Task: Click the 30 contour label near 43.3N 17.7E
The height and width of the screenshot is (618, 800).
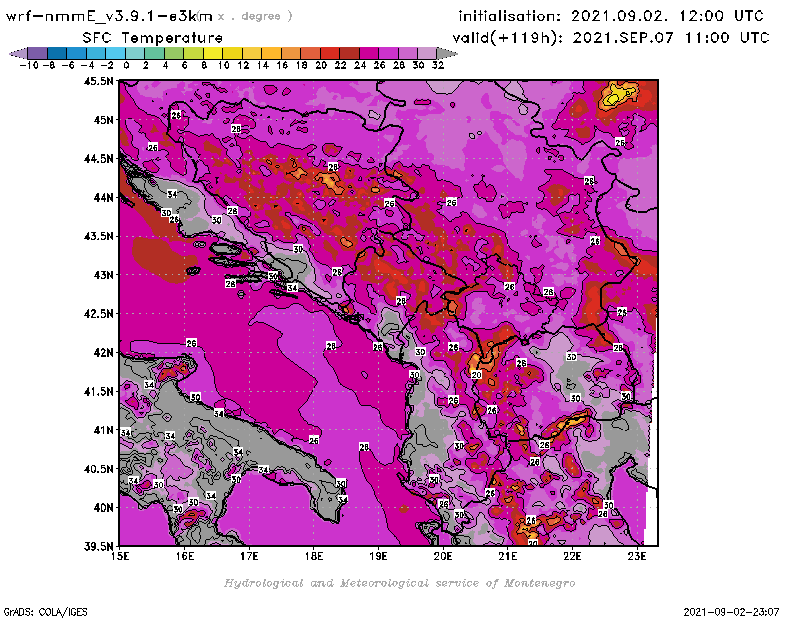Action: pos(298,249)
